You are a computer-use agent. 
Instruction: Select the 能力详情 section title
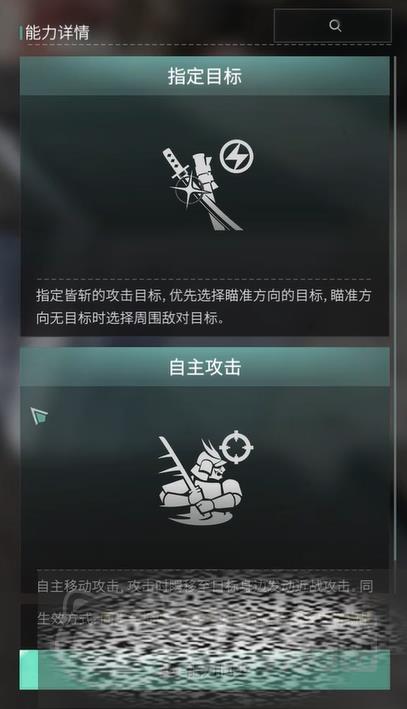point(57,33)
